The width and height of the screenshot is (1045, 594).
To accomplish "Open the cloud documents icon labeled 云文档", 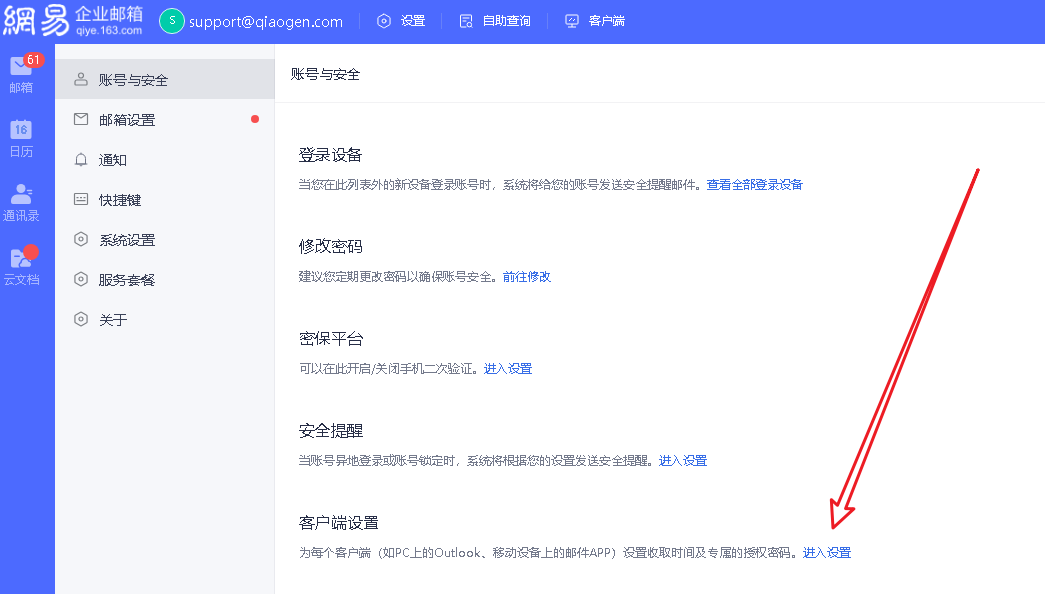I will click(21, 259).
